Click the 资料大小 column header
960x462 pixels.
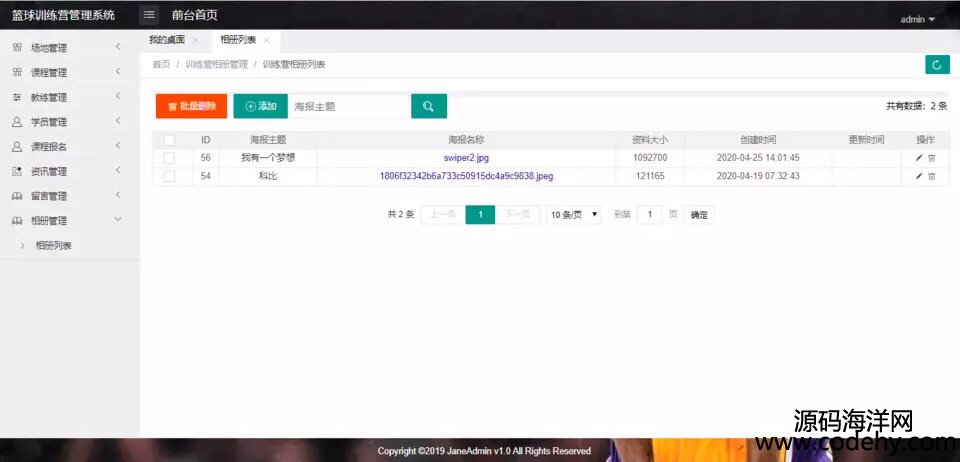pyautogui.click(x=650, y=140)
